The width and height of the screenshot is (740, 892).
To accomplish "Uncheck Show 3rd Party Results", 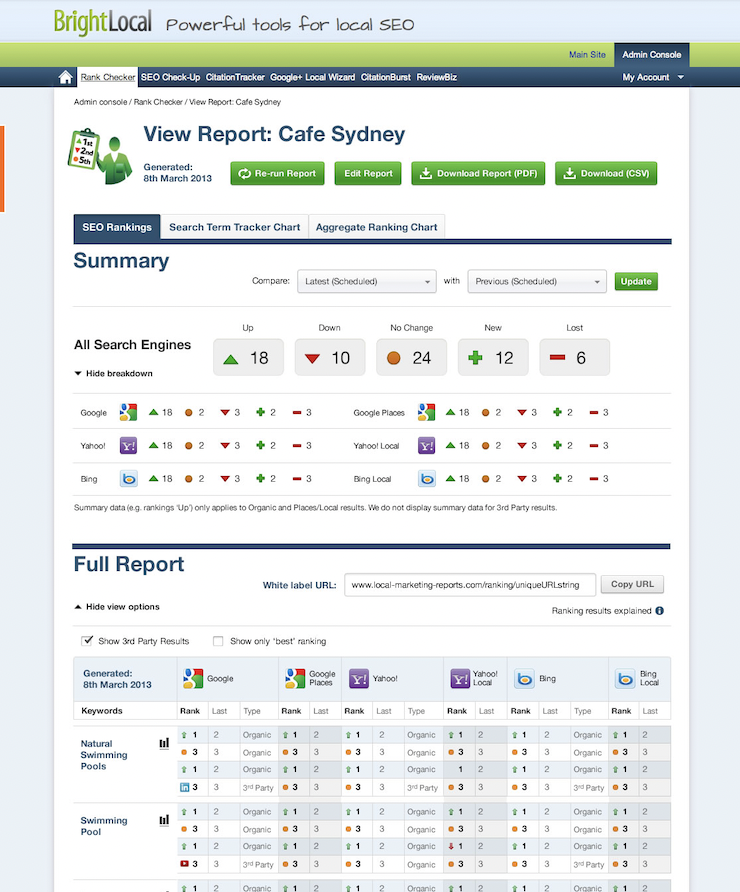I will point(87,641).
